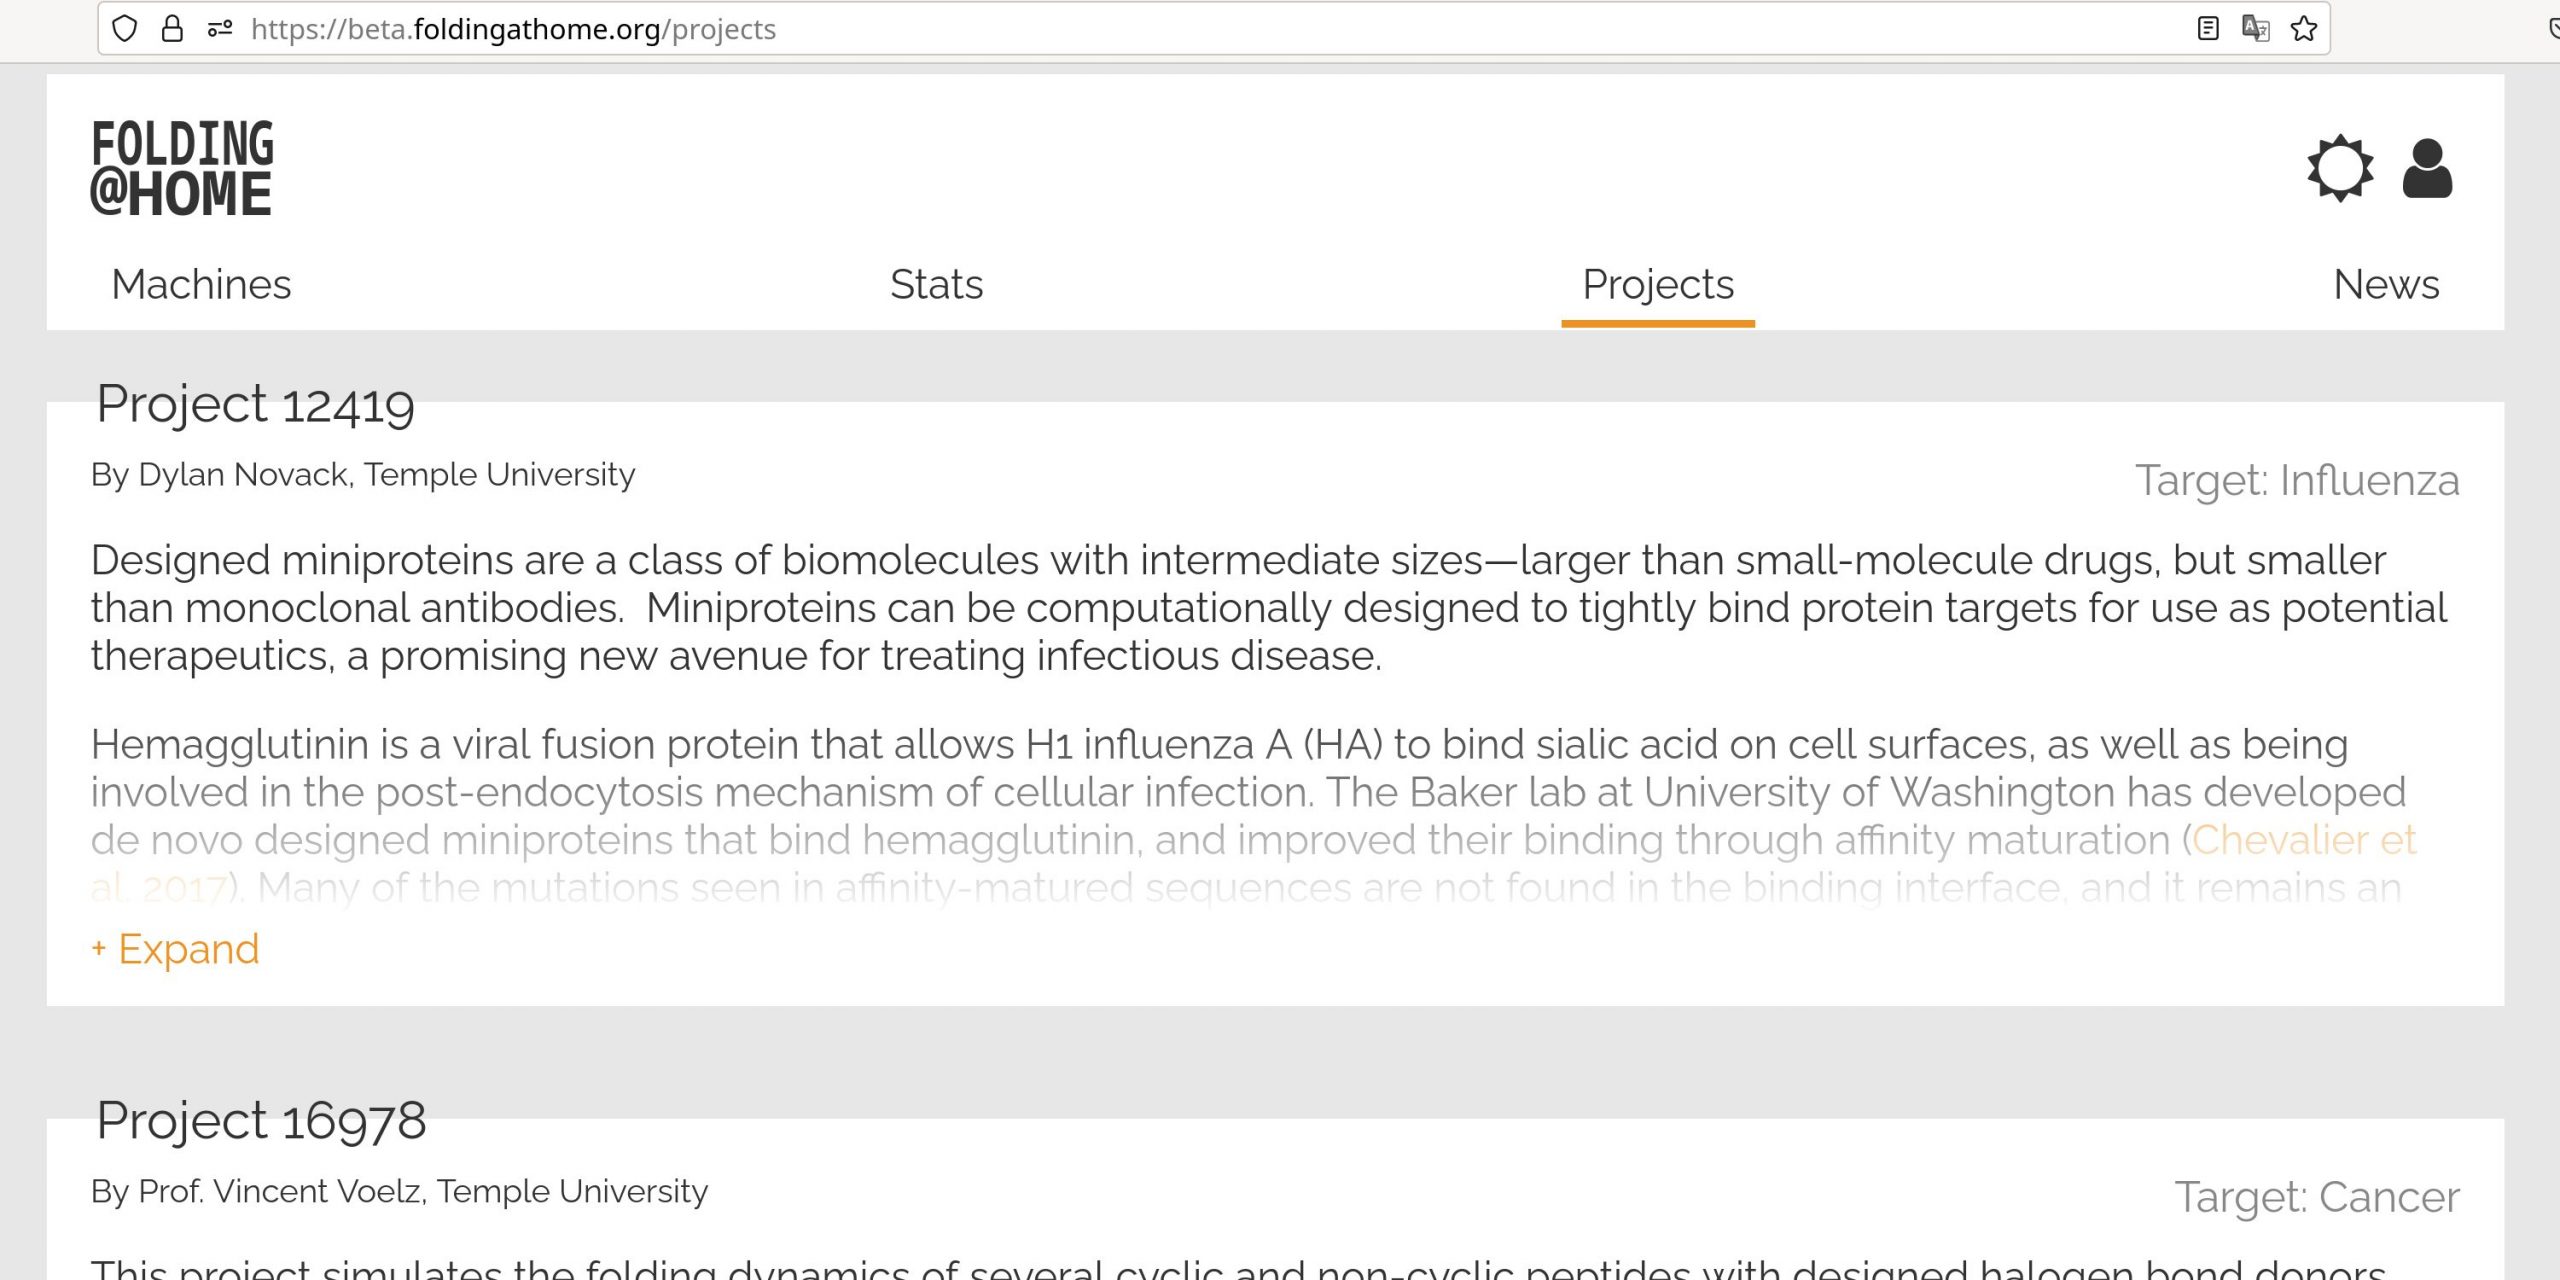Image resolution: width=2560 pixels, height=1280 pixels.
Task: Click the tracking protection shield icon
Action: 124,29
